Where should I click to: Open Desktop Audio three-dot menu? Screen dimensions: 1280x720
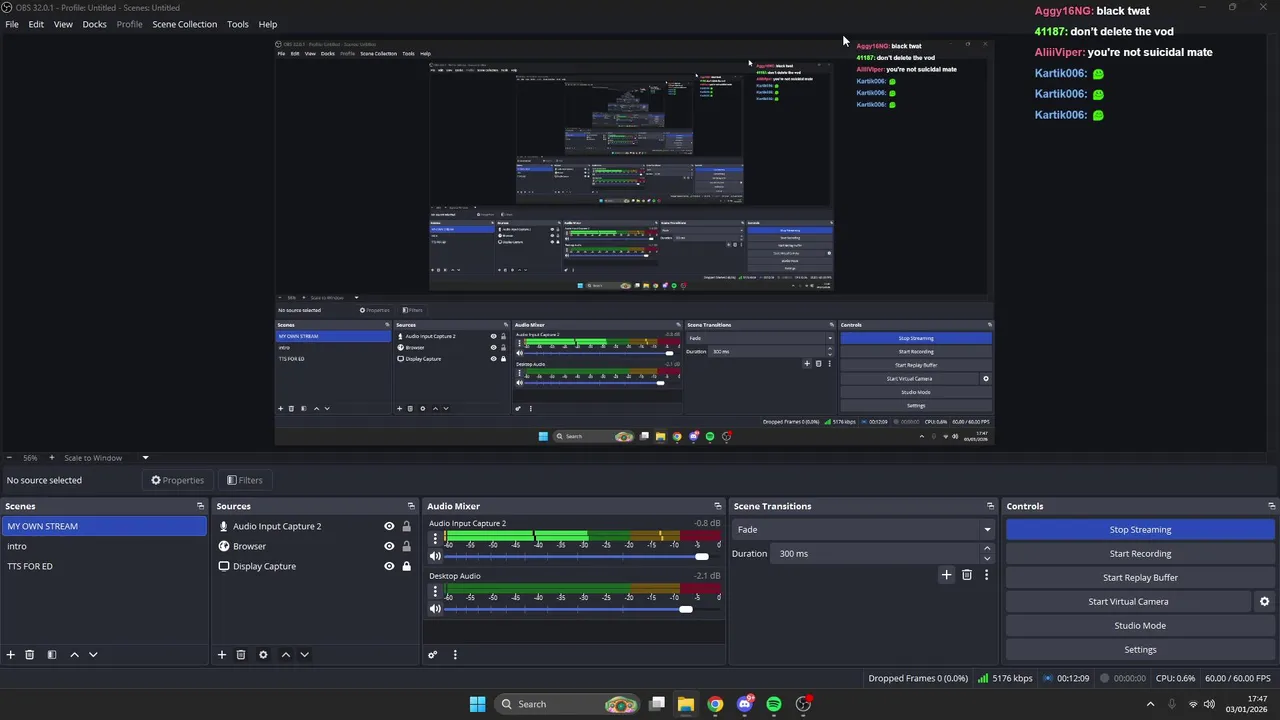pos(435,591)
